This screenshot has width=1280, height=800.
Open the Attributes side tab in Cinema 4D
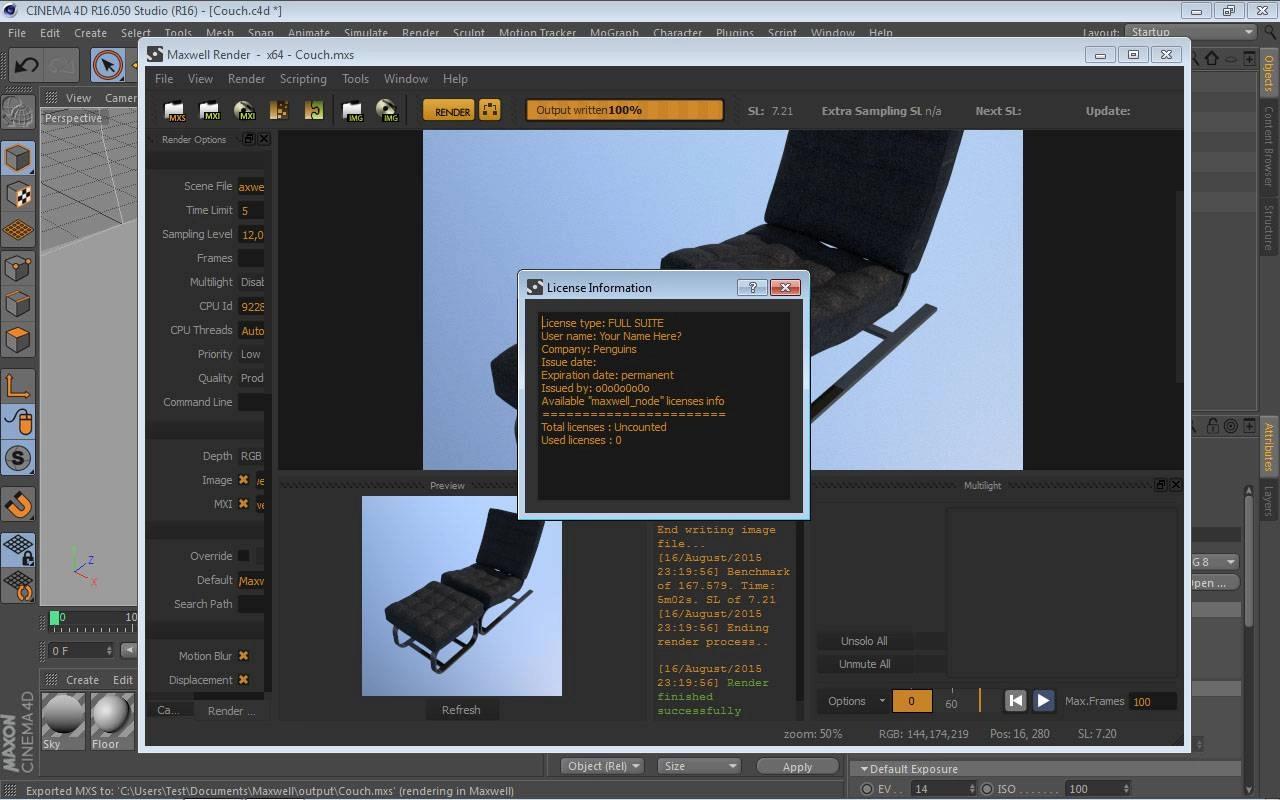[1268, 447]
